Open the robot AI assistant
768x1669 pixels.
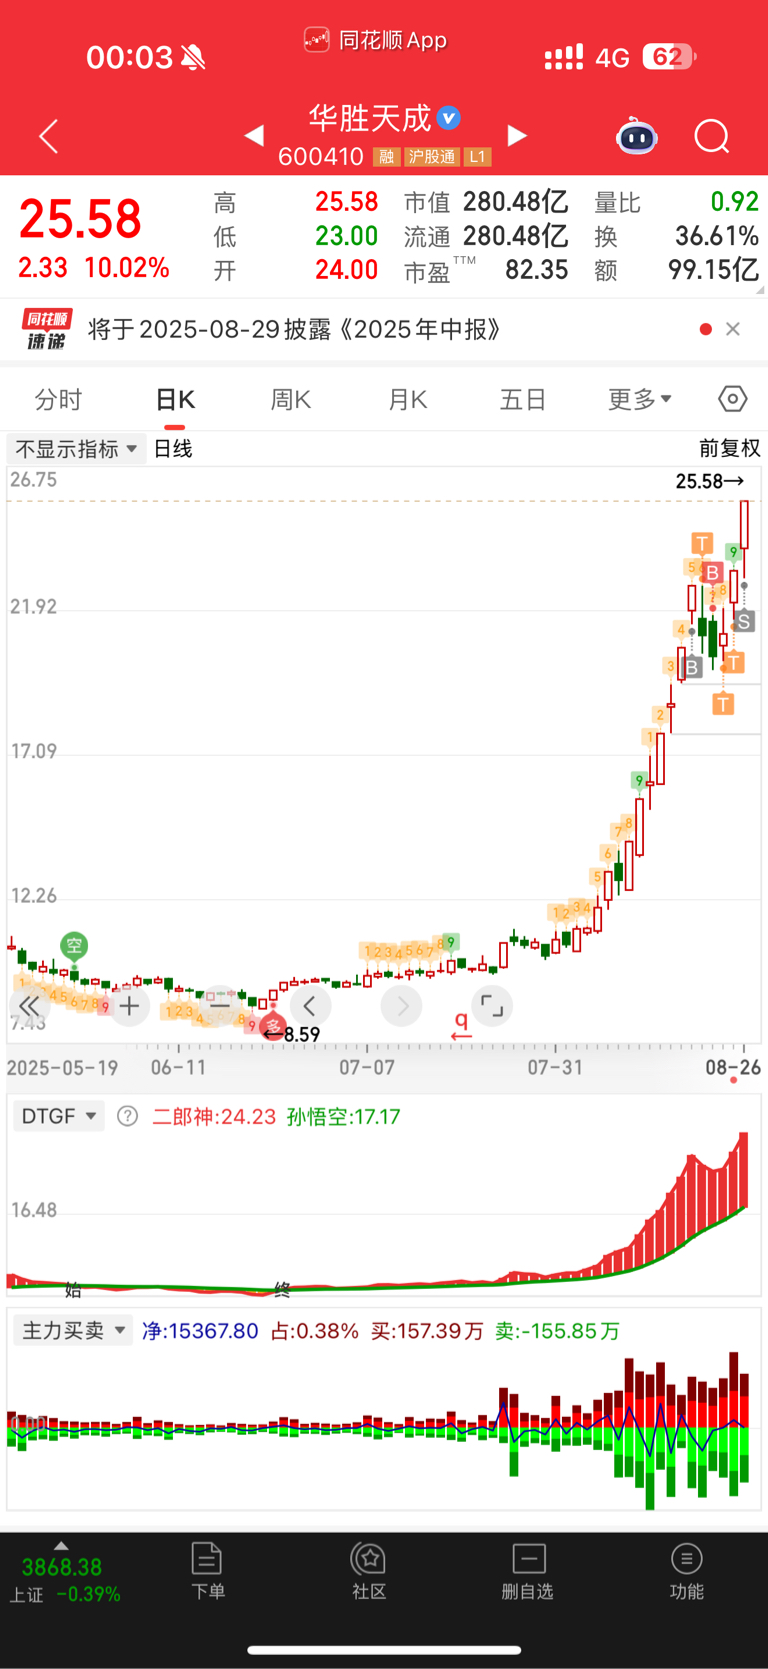636,136
